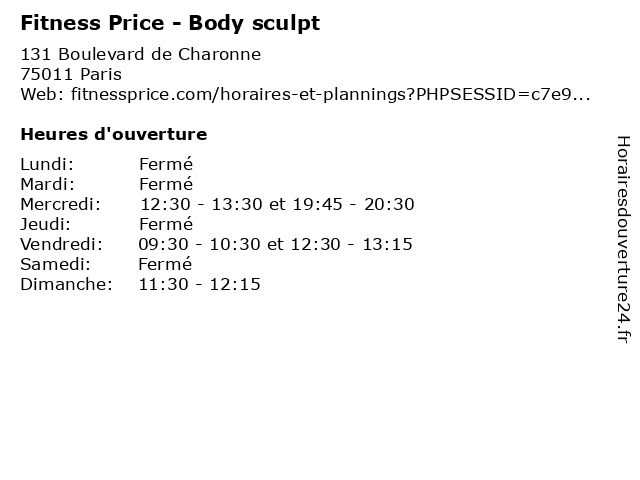Image resolution: width=640 pixels, height=480 pixels.
Task: Click Fermé status next to Lundi
Action: click(165, 164)
